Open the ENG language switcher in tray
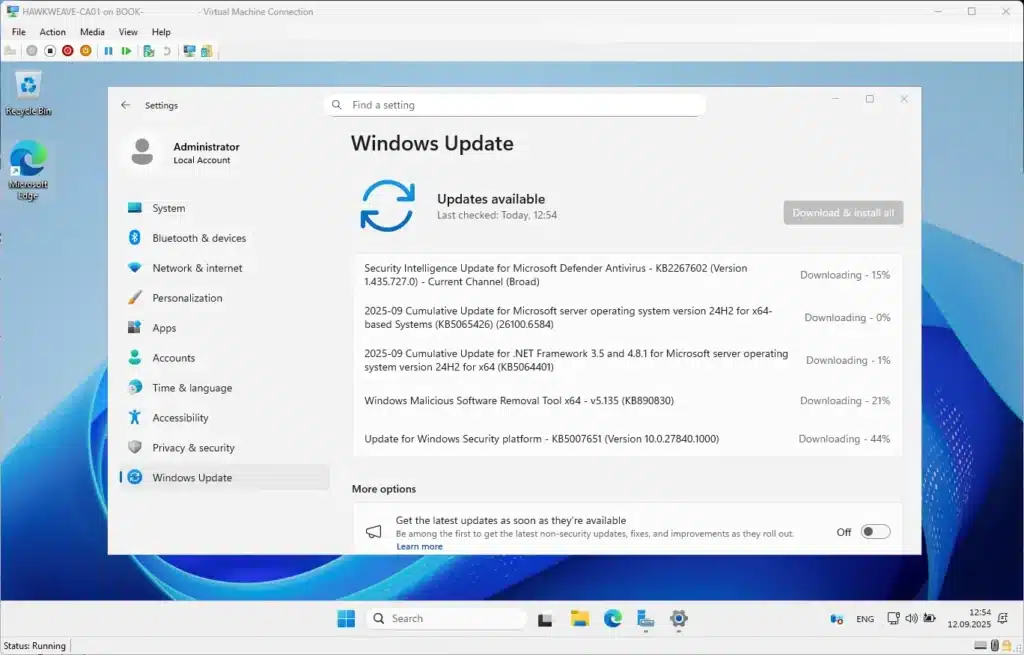The image size is (1024, 655). (865, 619)
